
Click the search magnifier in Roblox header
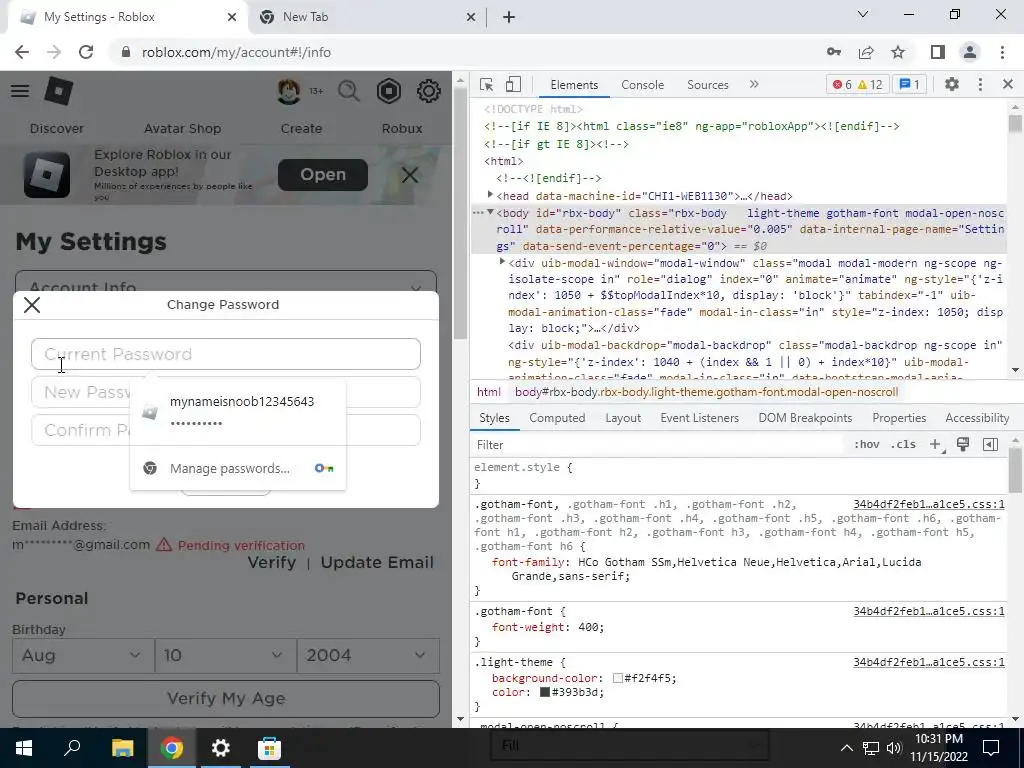pyautogui.click(x=349, y=91)
